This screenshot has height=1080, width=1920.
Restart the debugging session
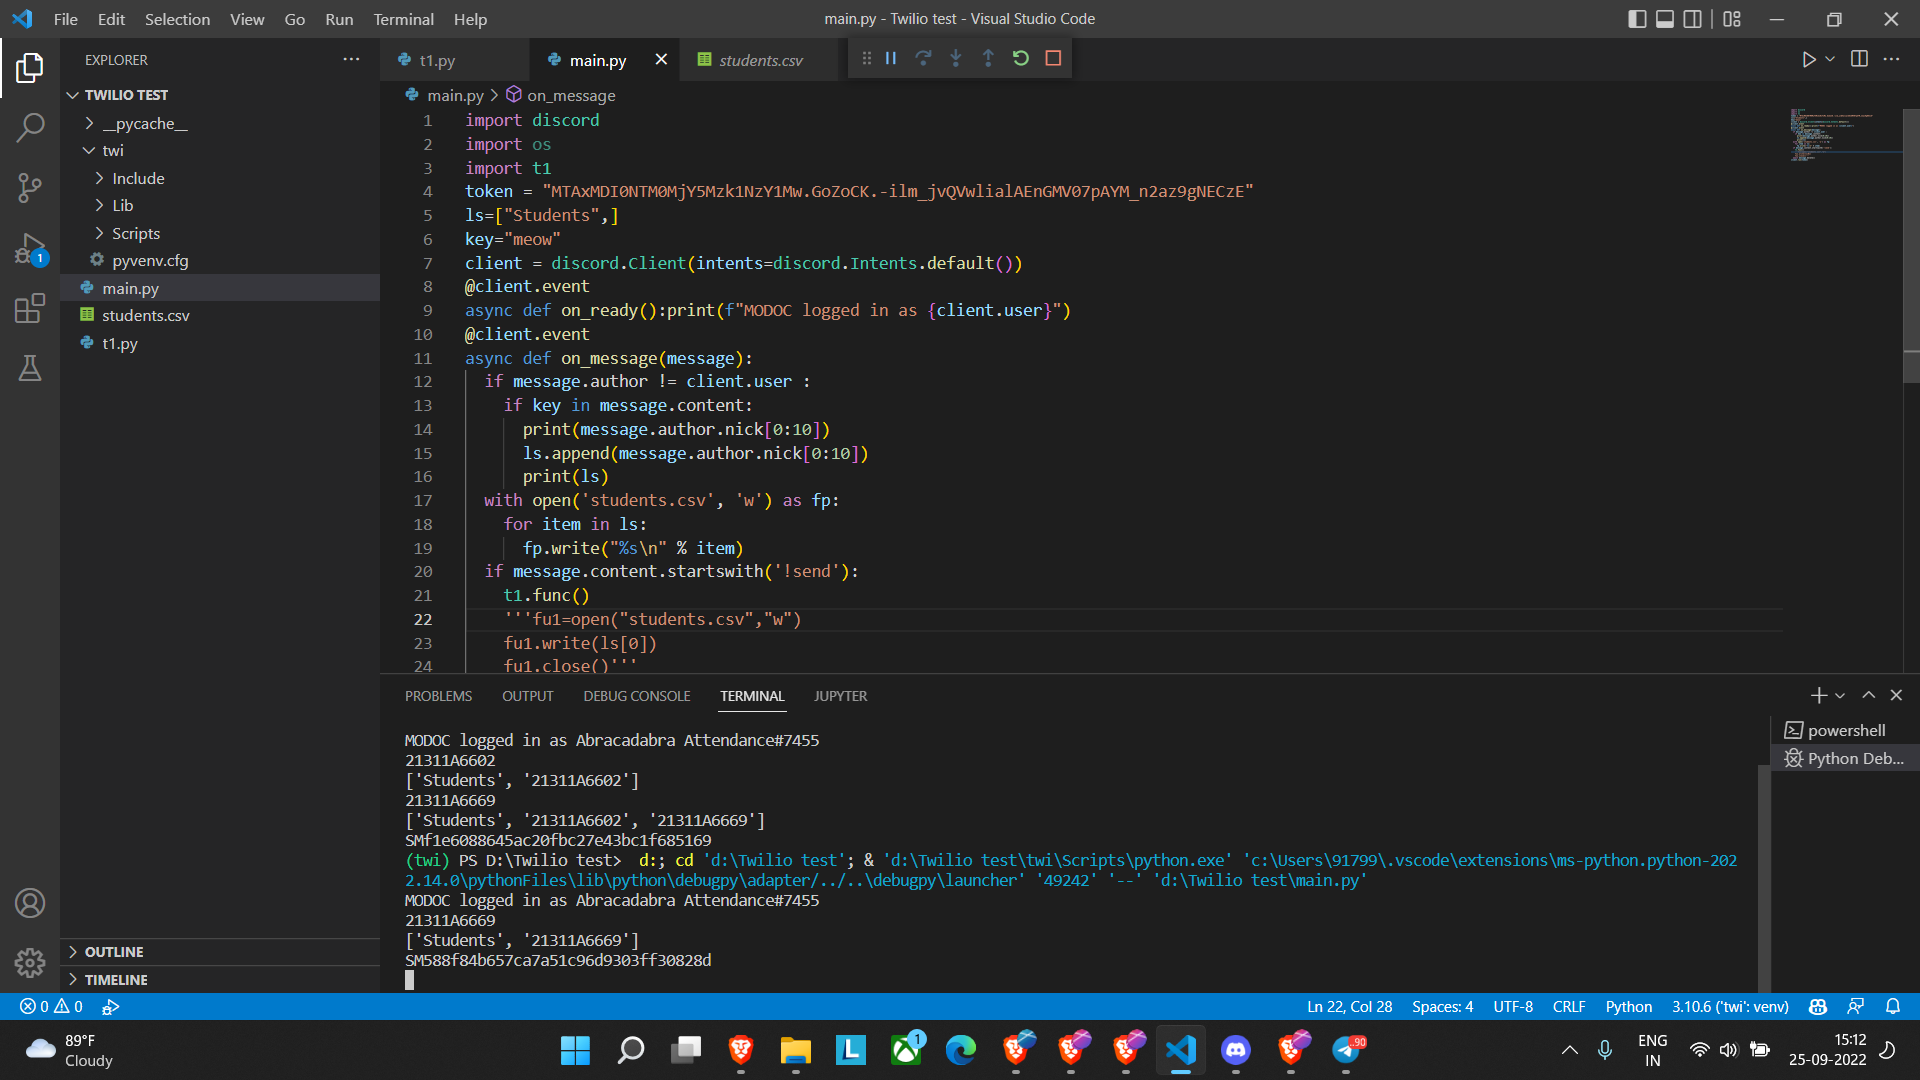1020,59
